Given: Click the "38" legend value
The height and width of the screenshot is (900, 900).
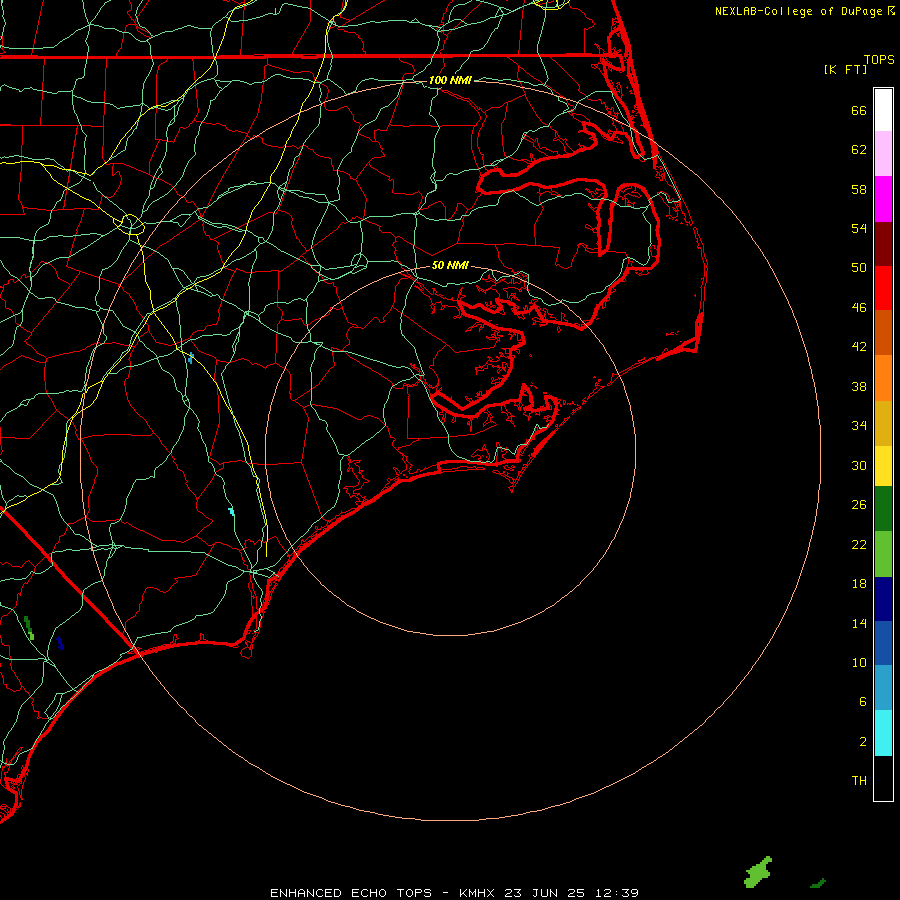Looking at the screenshot, I should click(x=859, y=386).
